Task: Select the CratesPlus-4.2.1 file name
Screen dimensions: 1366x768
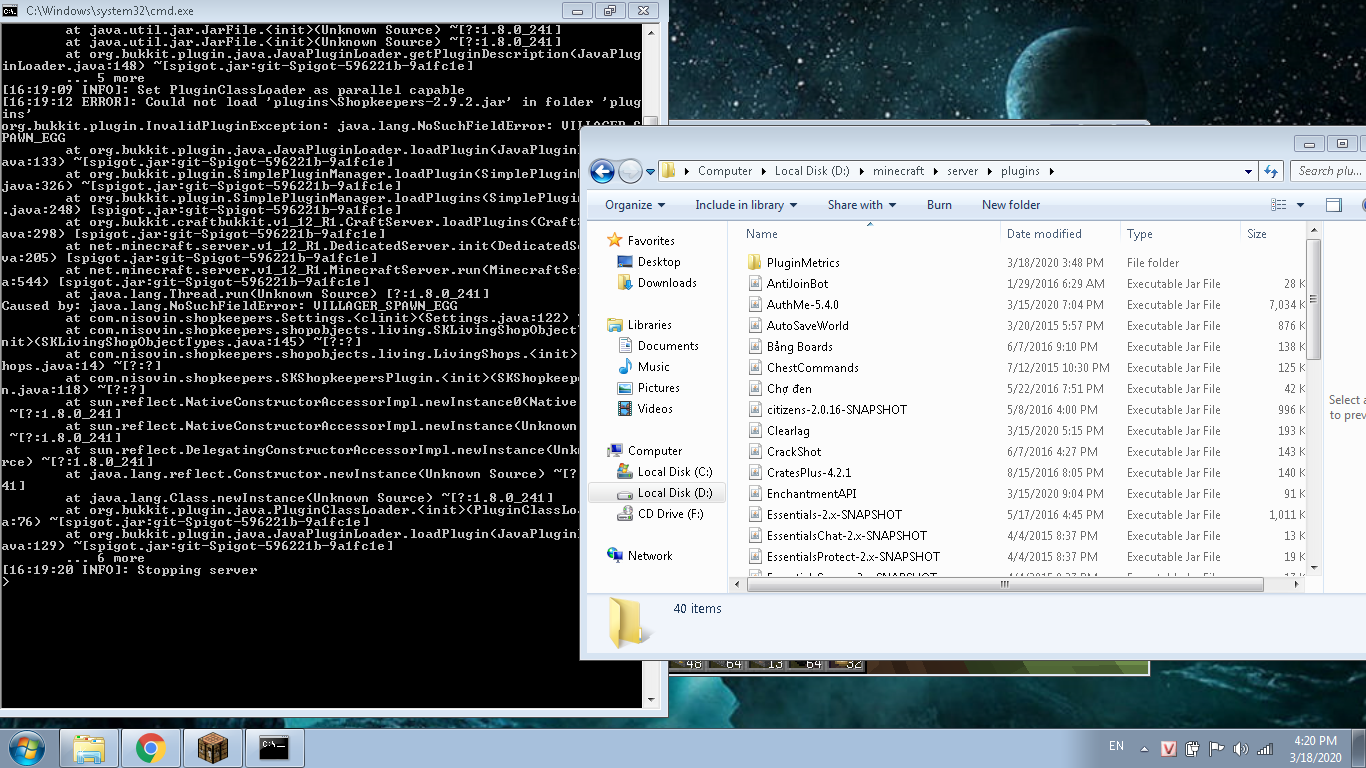Action: (809, 473)
